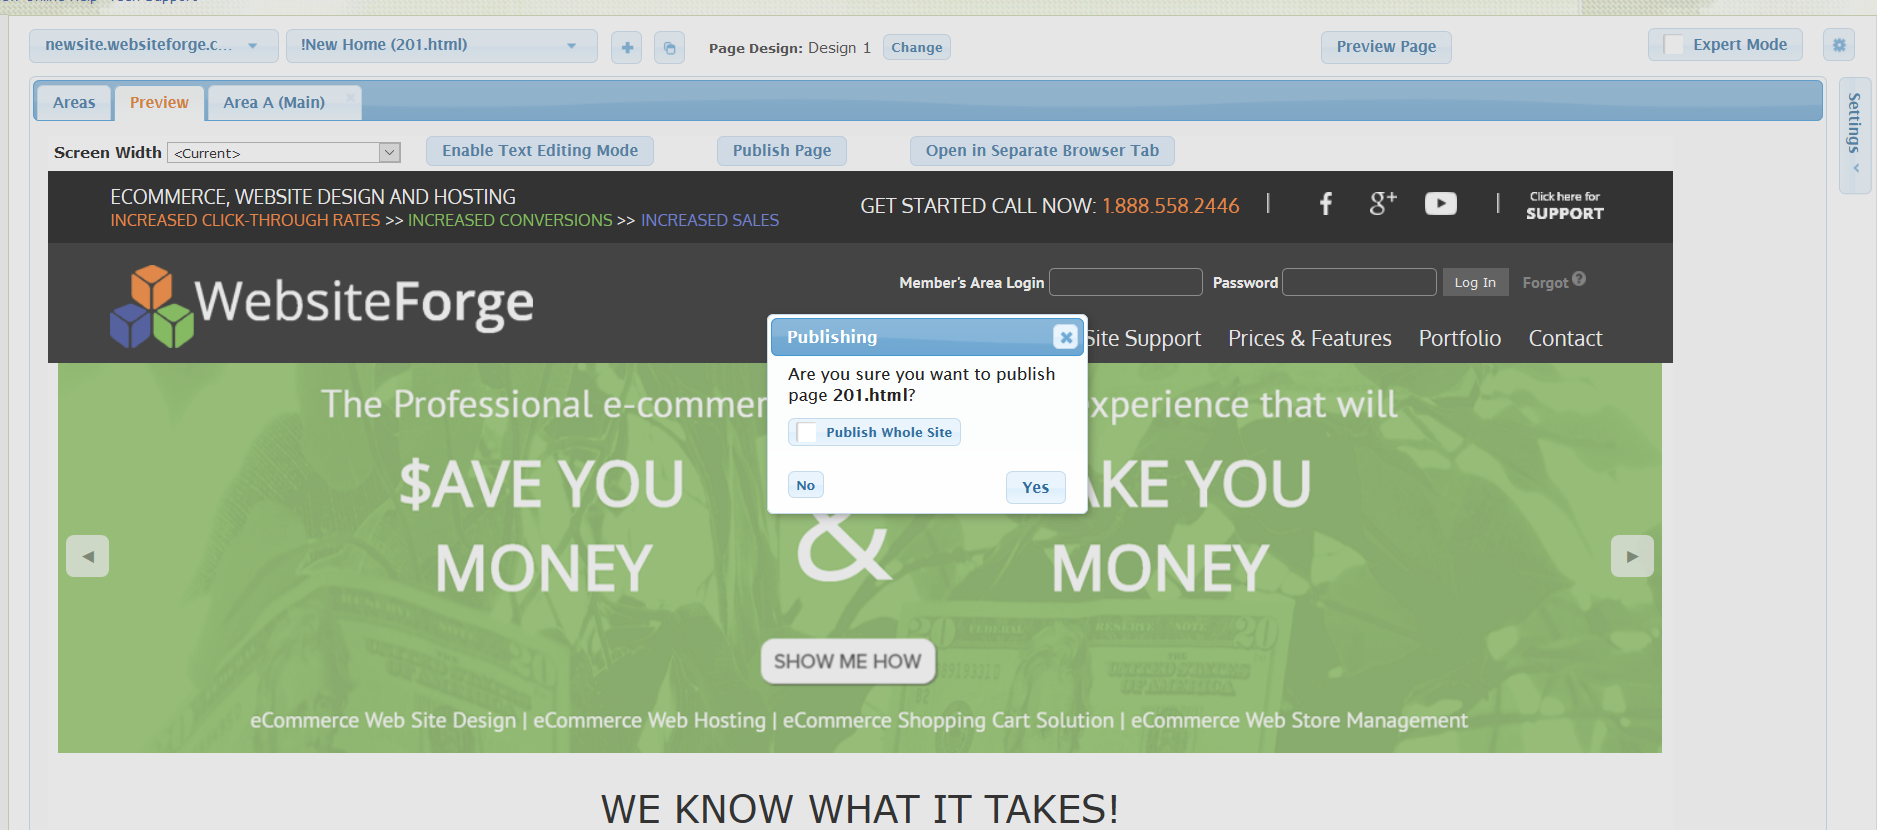
Task: Add a new page with the plus icon
Action: pos(627,47)
